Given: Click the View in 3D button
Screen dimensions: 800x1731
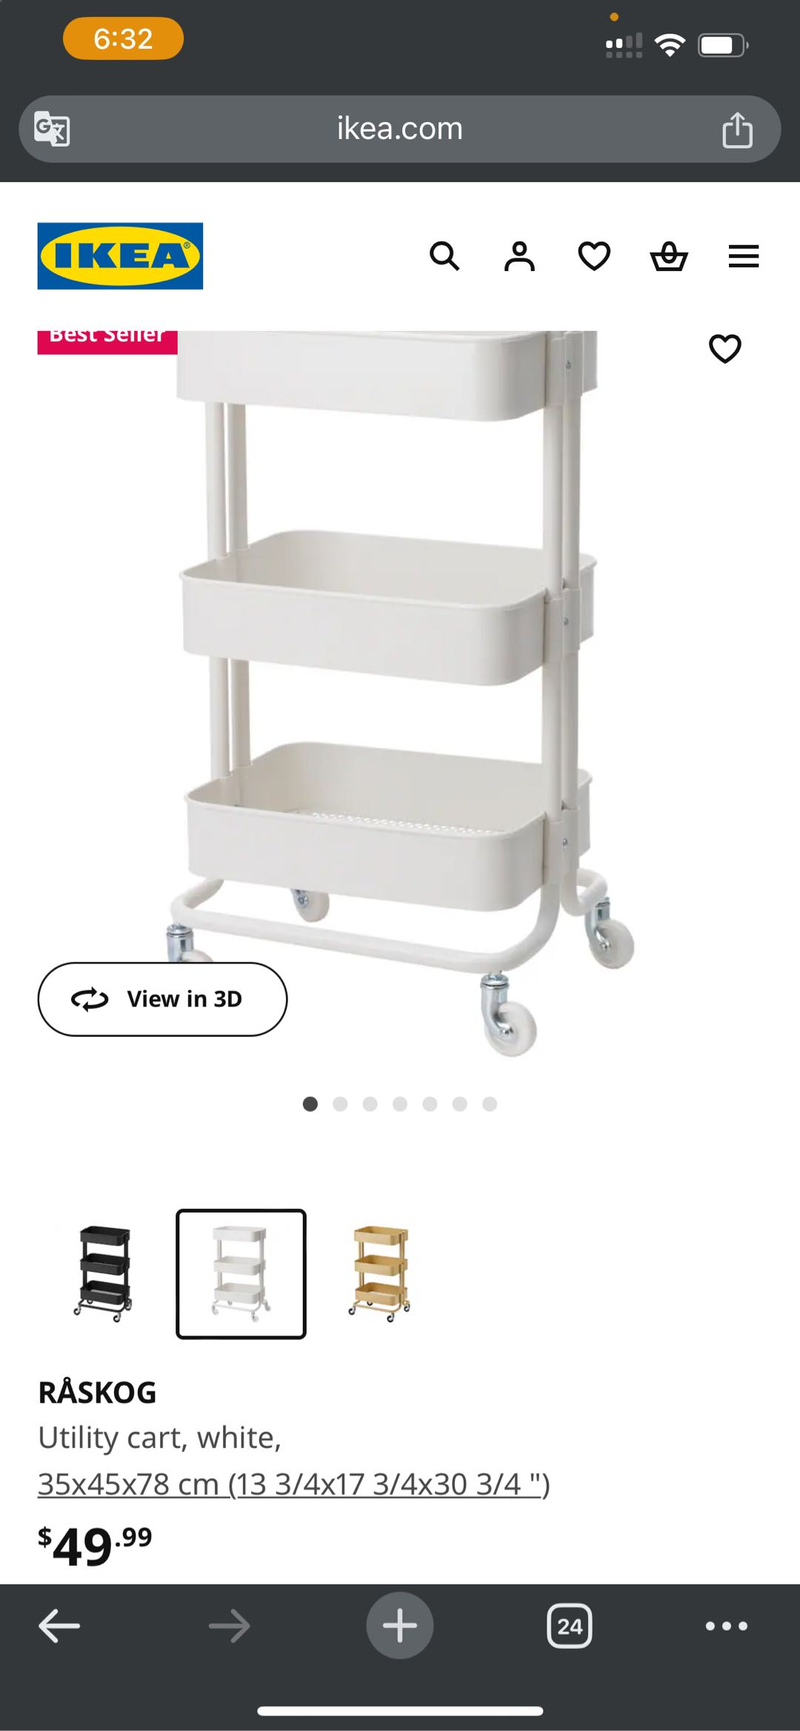Looking at the screenshot, I should (162, 999).
